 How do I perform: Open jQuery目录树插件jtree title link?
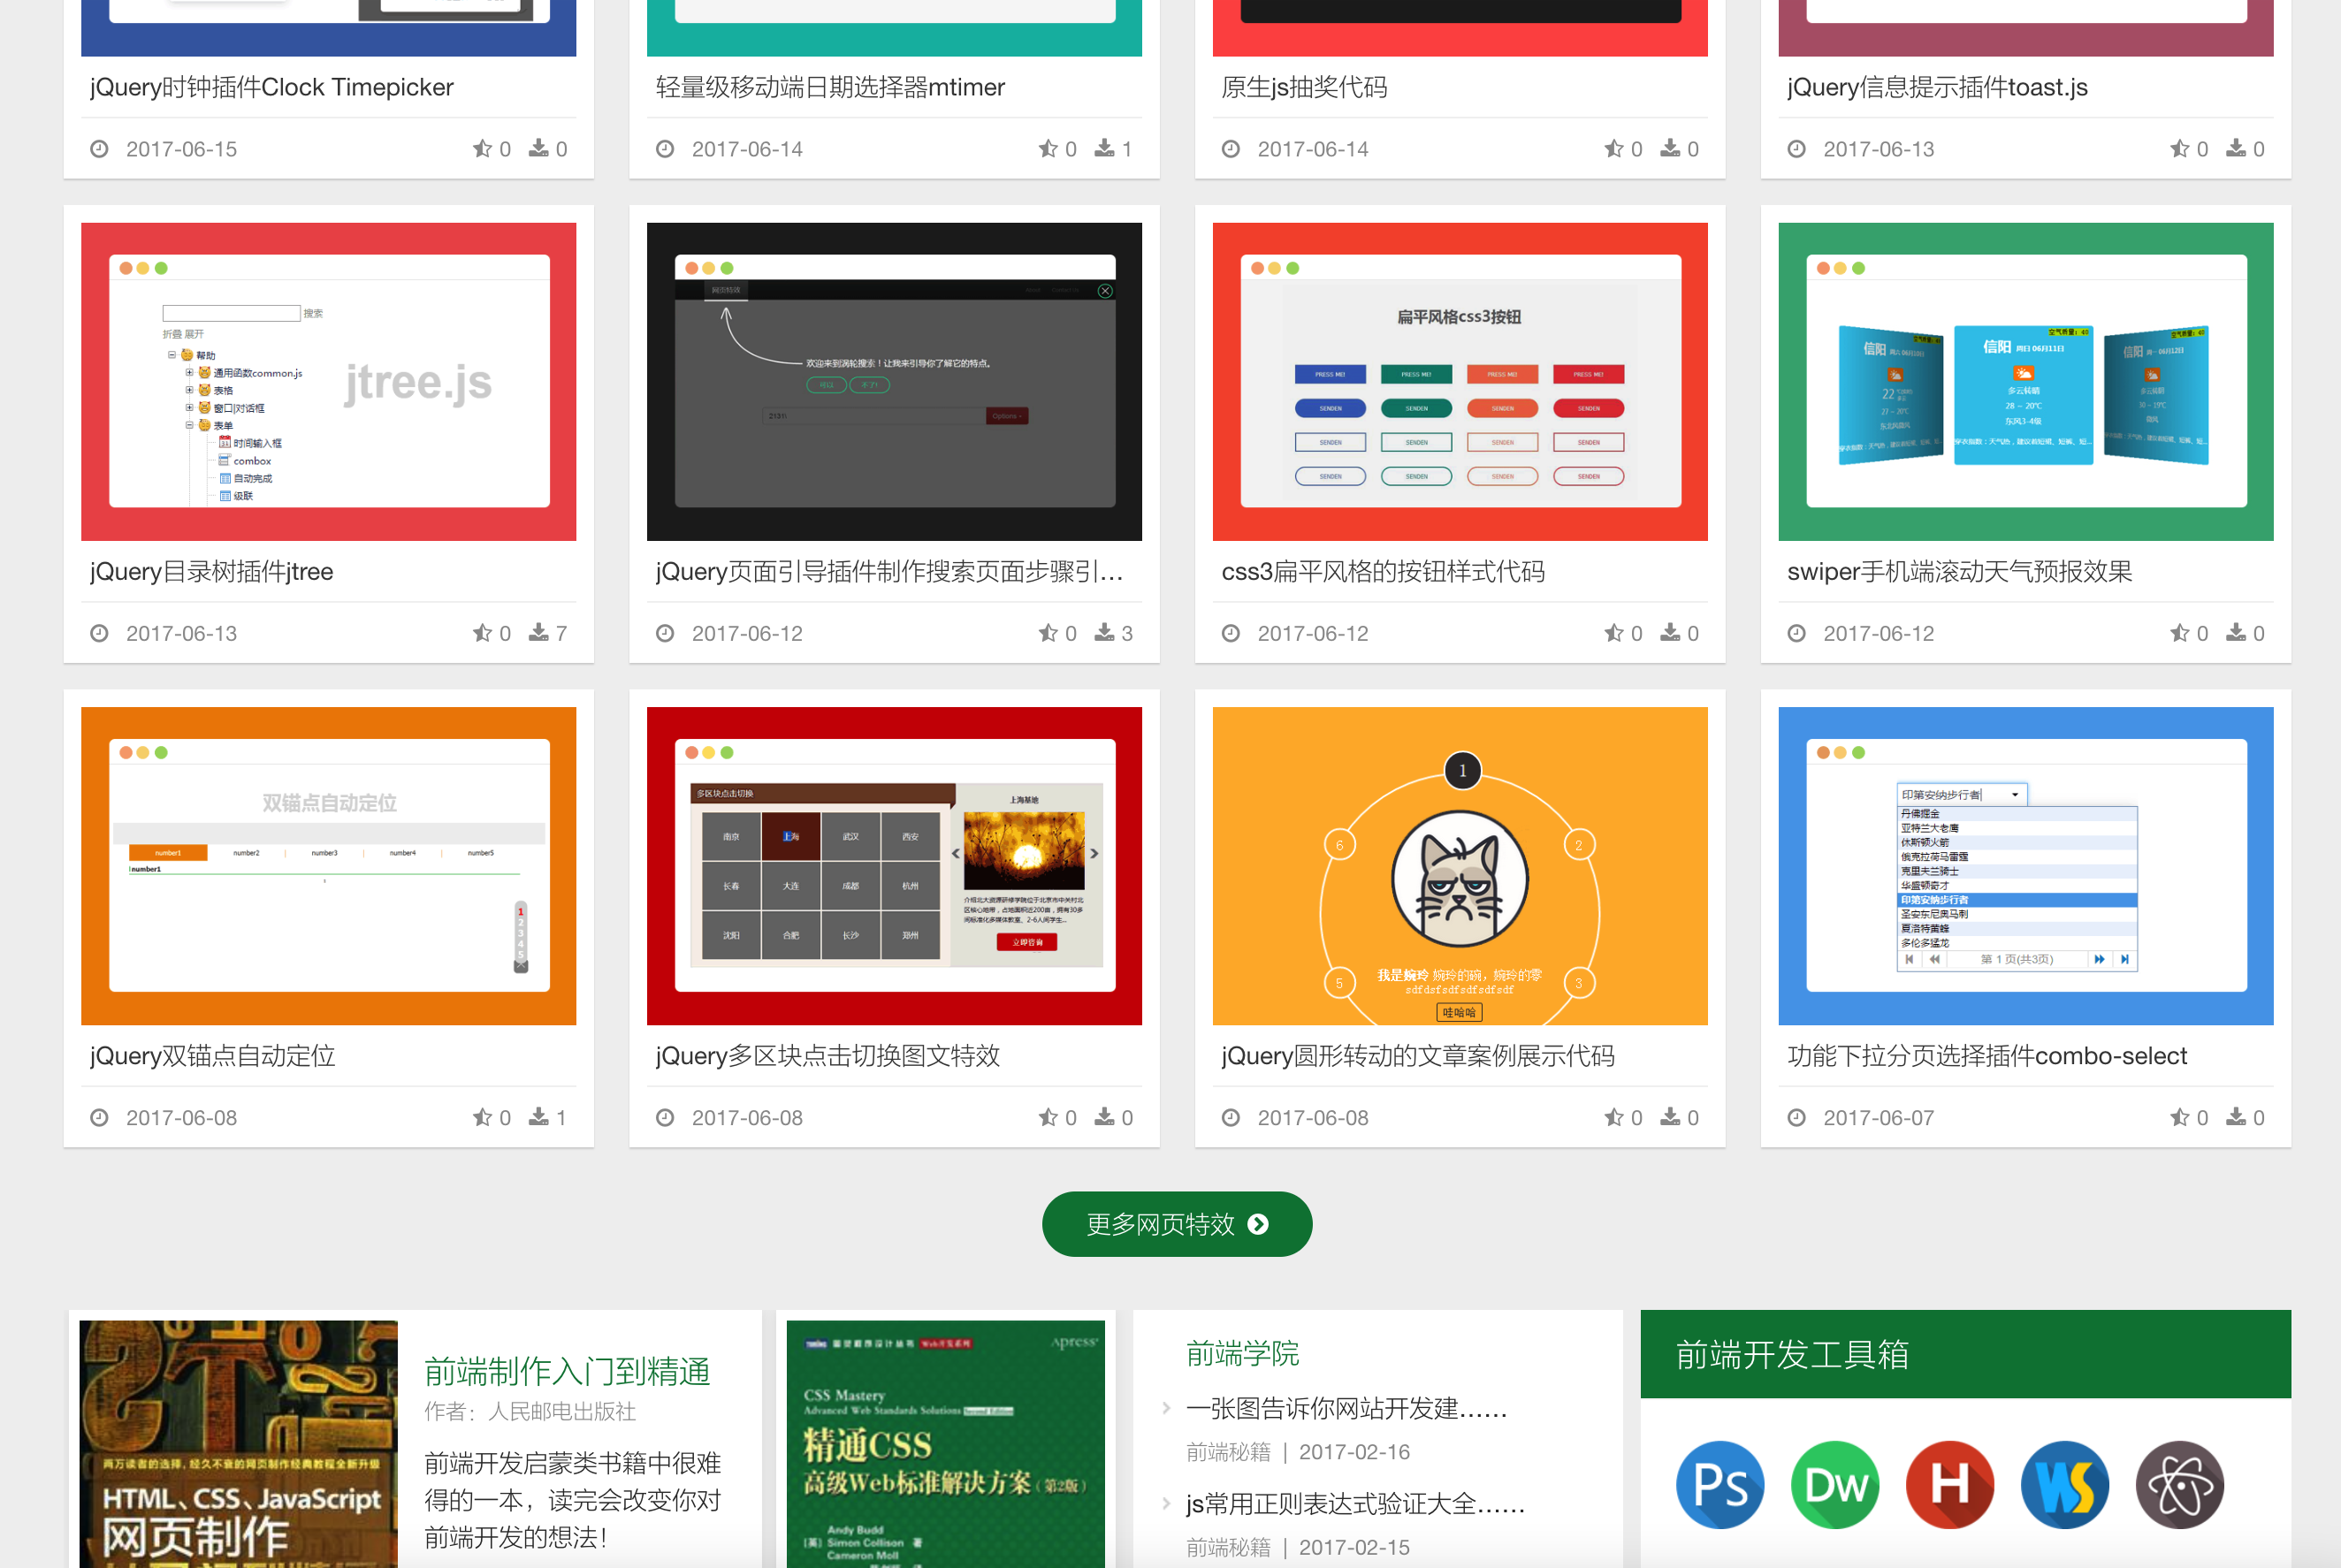[211, 572]
